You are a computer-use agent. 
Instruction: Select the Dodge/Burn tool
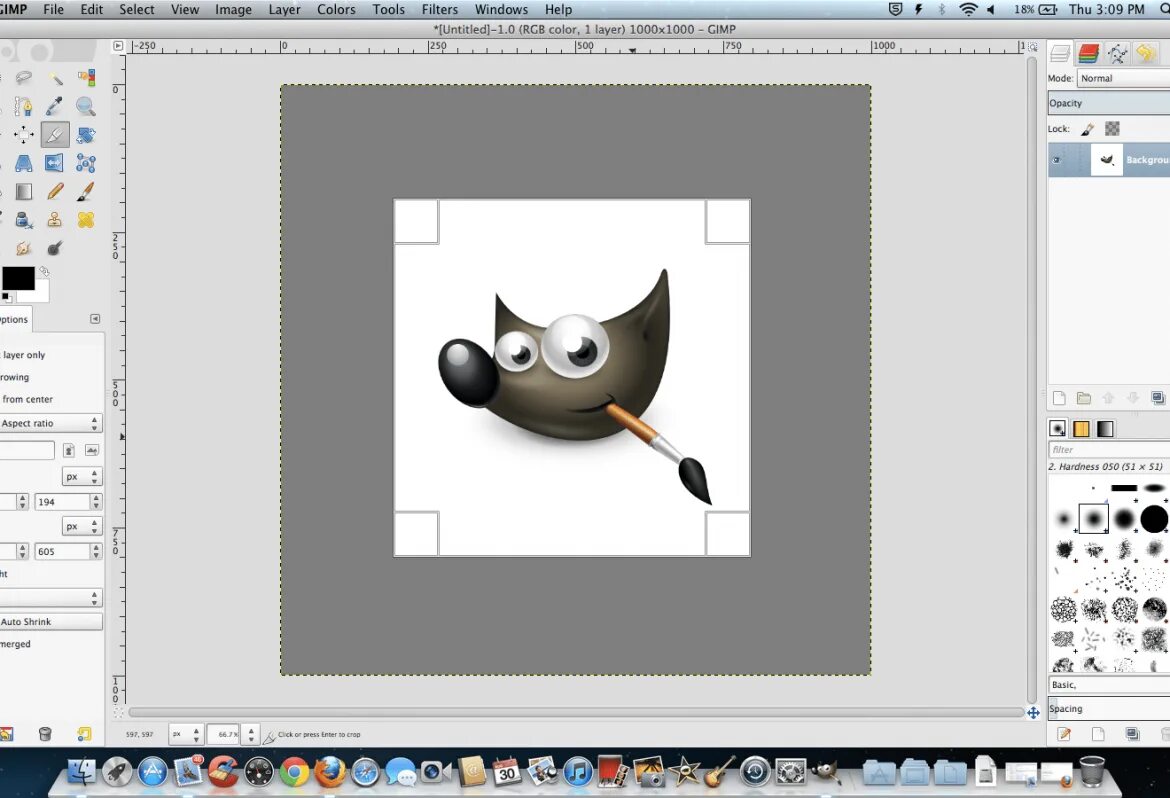[x=55, y=249]
